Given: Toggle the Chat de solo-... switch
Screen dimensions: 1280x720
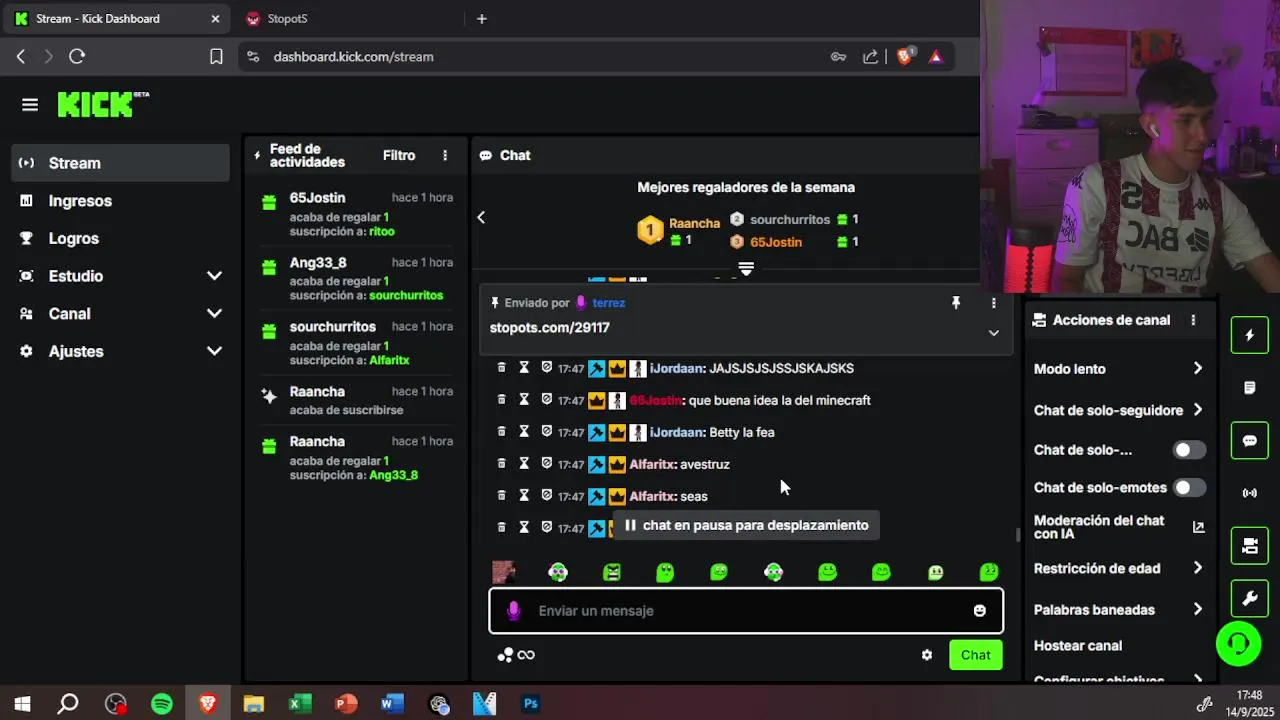Looking at the screenshot, I should tap(1189, 450).
